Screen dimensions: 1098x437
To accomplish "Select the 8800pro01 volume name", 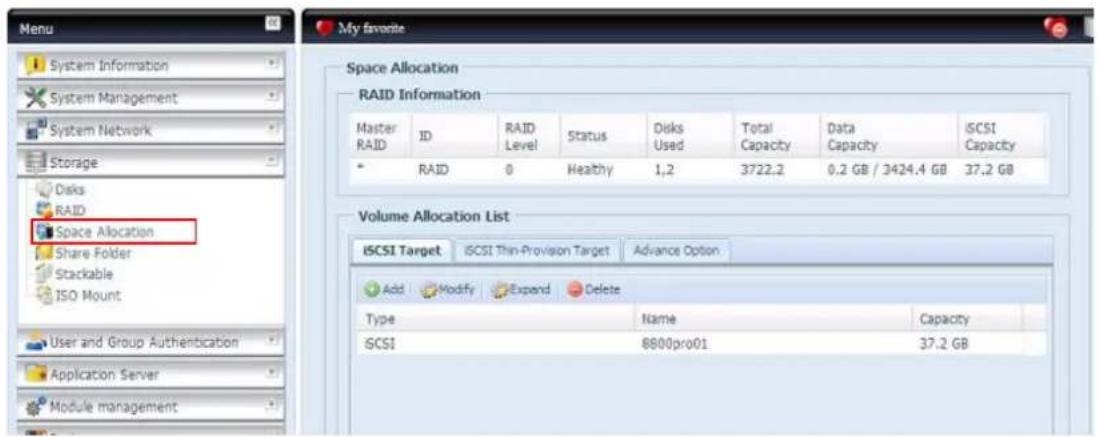I will pos(672,344).
